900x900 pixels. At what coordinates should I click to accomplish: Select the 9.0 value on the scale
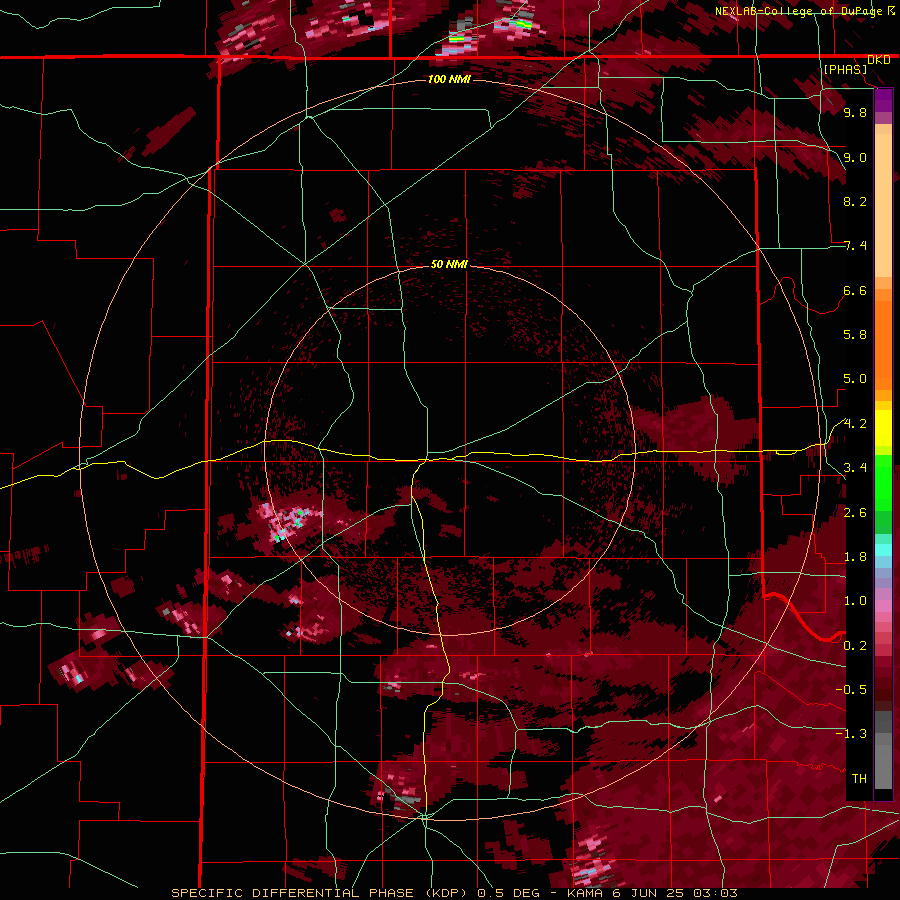click(x=855, y=157)
